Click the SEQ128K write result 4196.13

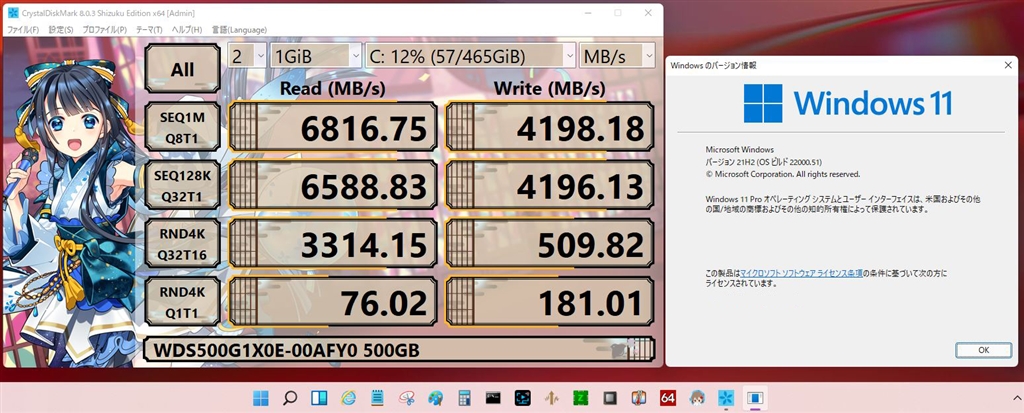point(550,186)
